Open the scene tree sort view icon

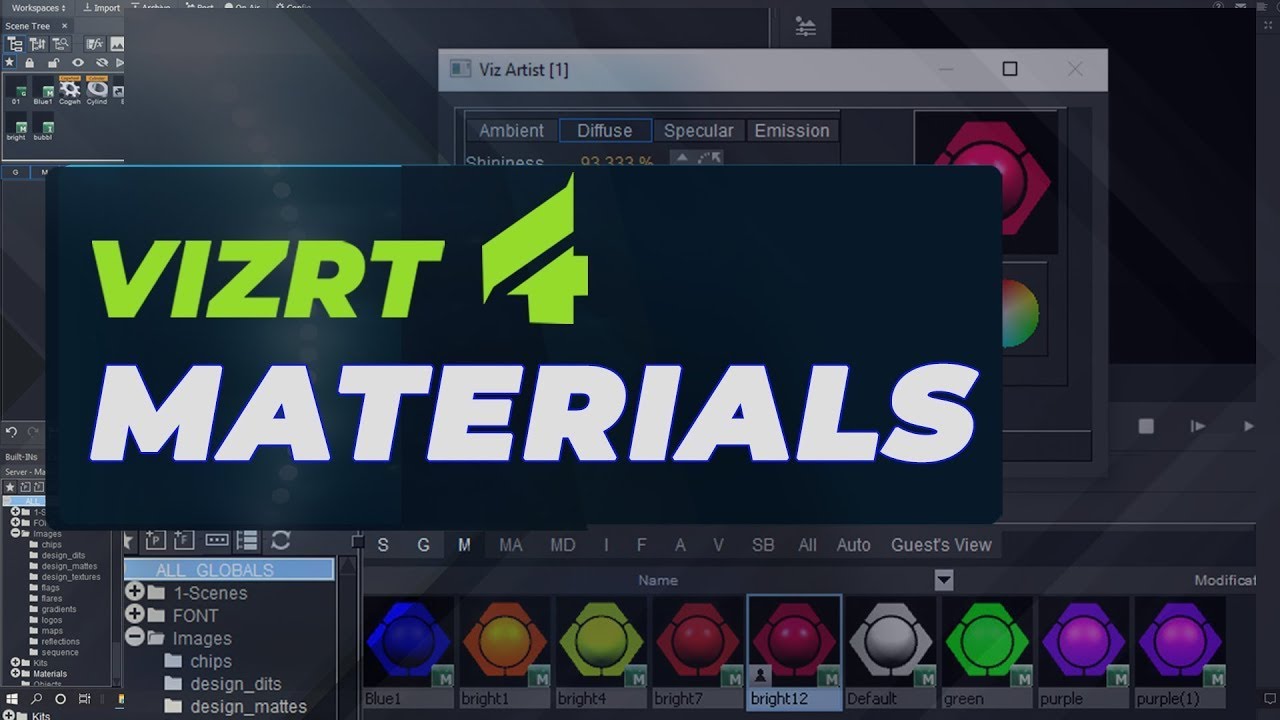[x=38, y=44]
